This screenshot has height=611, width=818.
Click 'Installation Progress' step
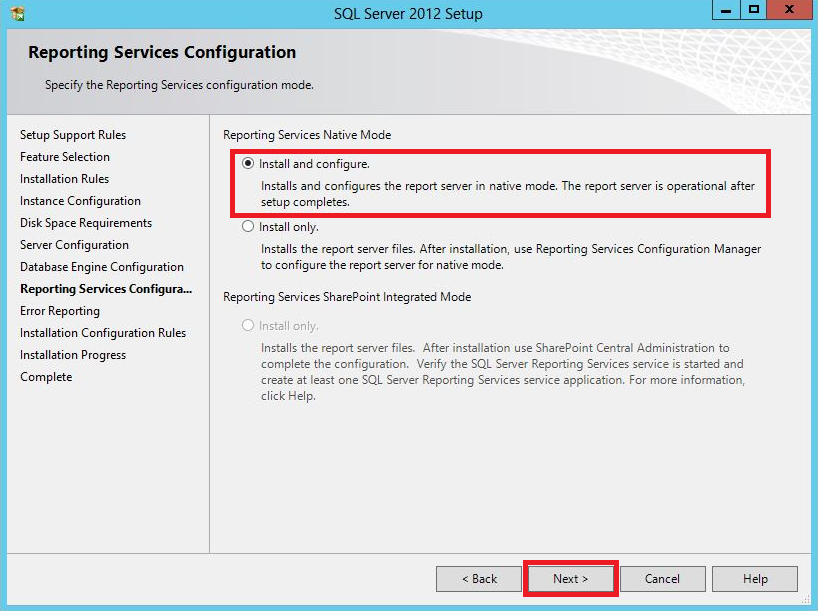click(x=73, y=355)
